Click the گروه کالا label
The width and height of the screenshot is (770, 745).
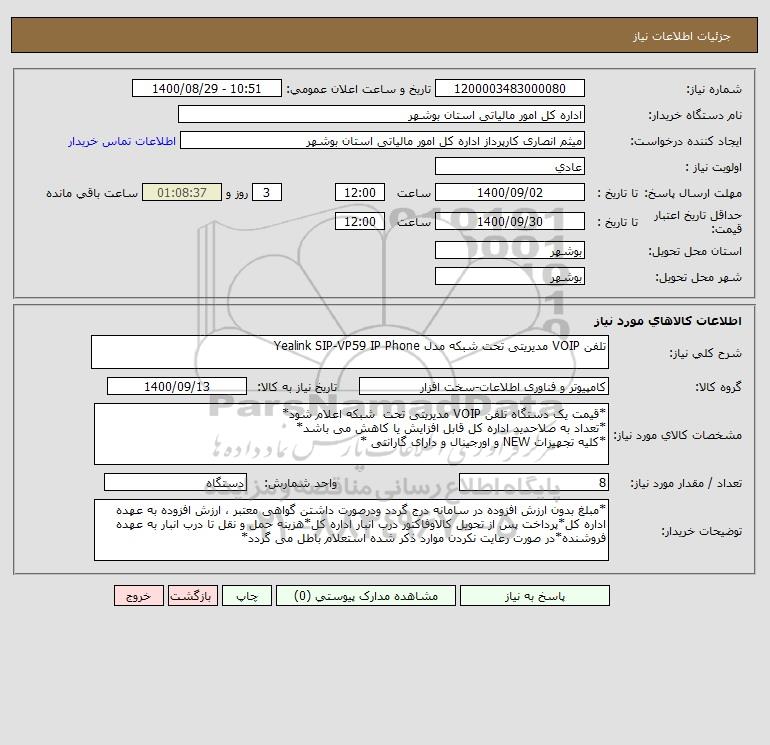(x=718, y=387)
